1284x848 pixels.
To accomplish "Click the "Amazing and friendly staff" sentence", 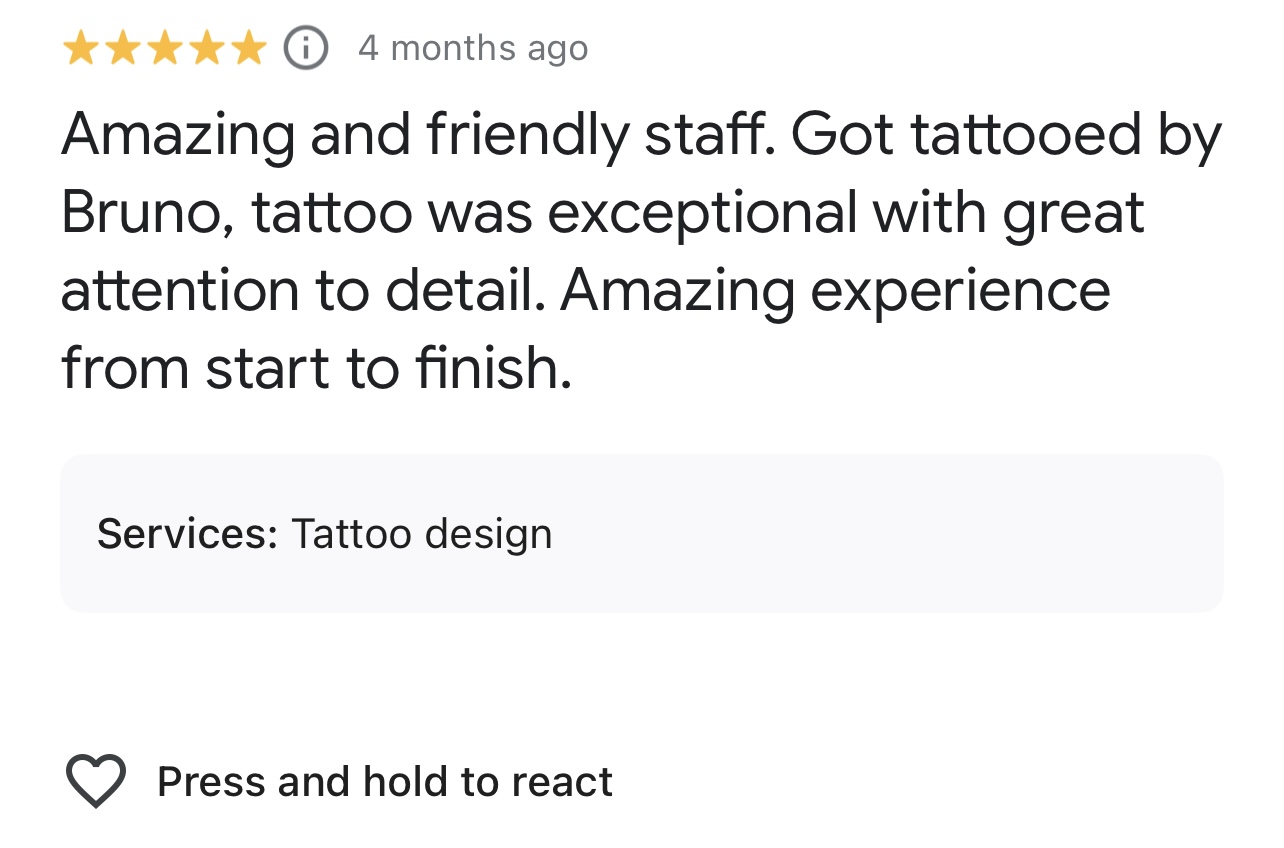I will [x=418, y=135].
